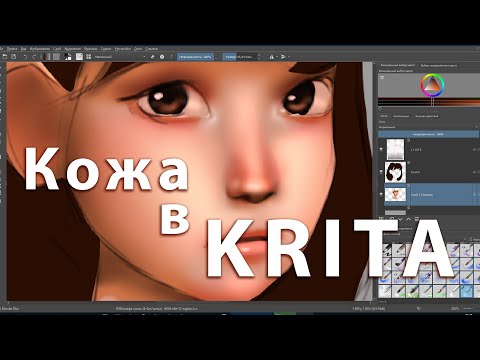Move layer down with arrow button
Screen dimensions: 480x360
tap(400, 219)
